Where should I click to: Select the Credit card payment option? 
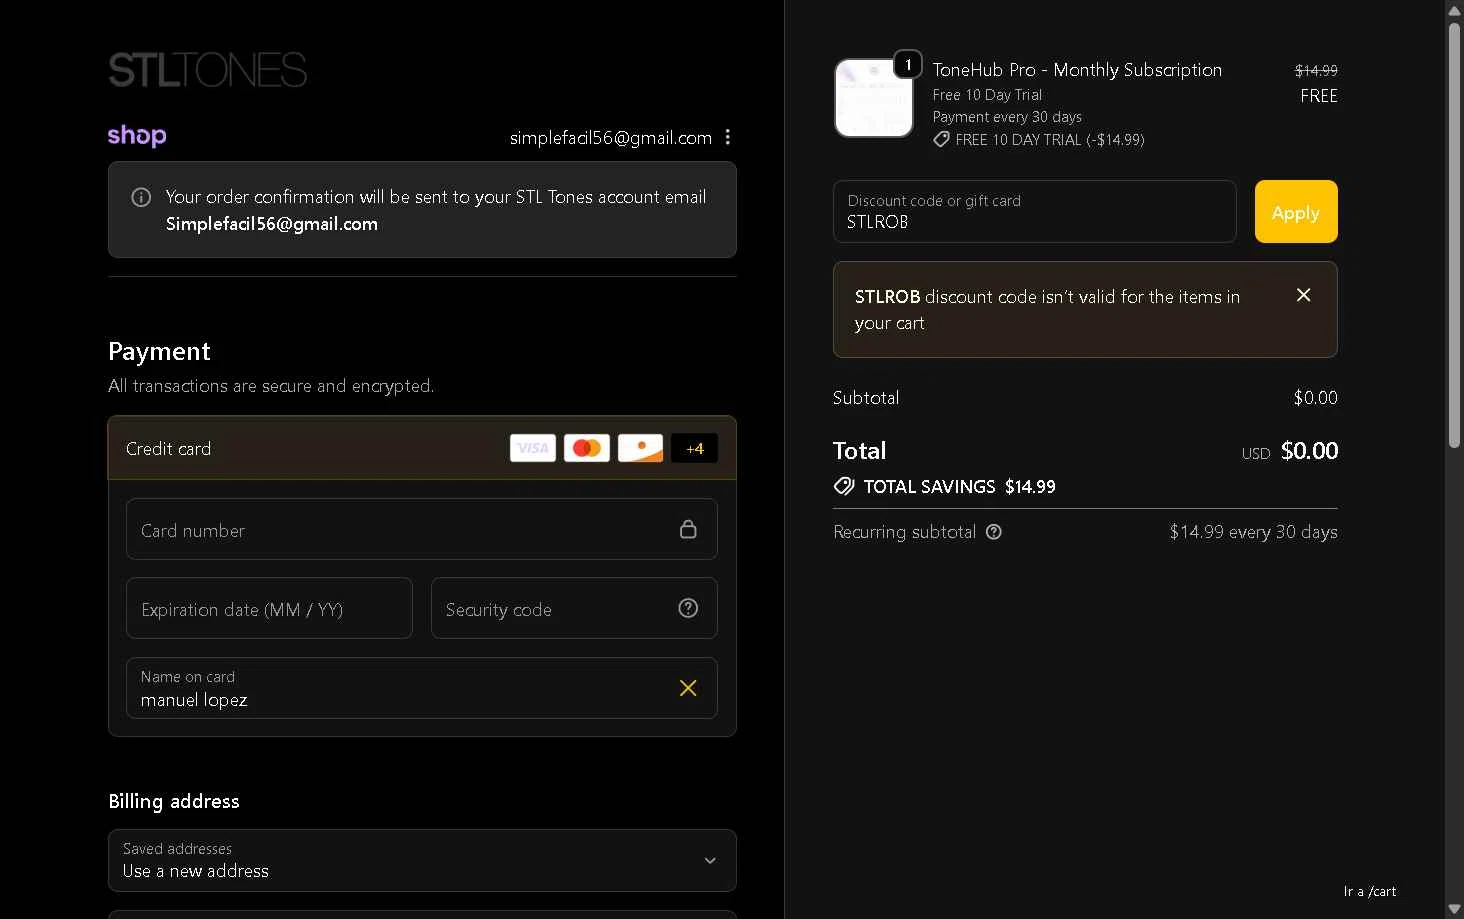[422, 448]
